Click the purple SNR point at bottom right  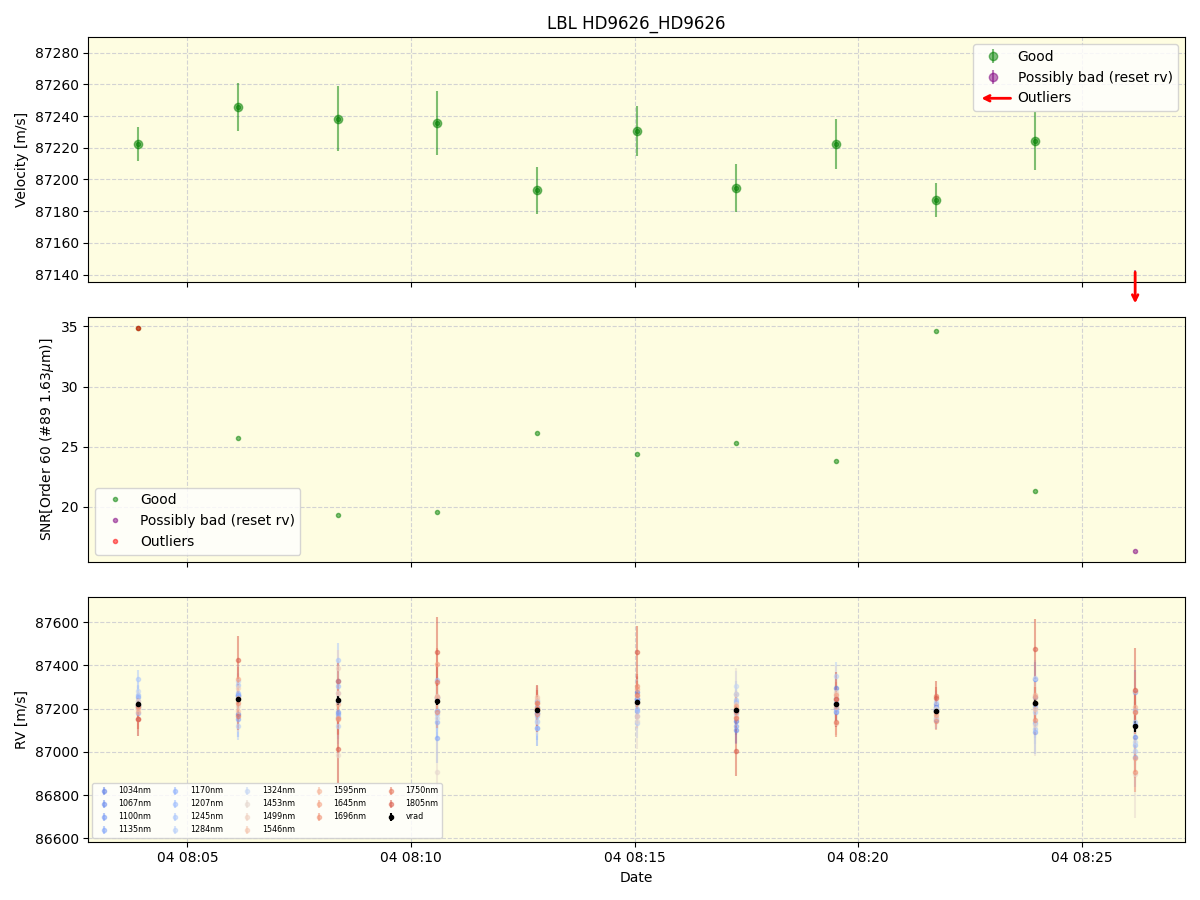point(1135,551)
